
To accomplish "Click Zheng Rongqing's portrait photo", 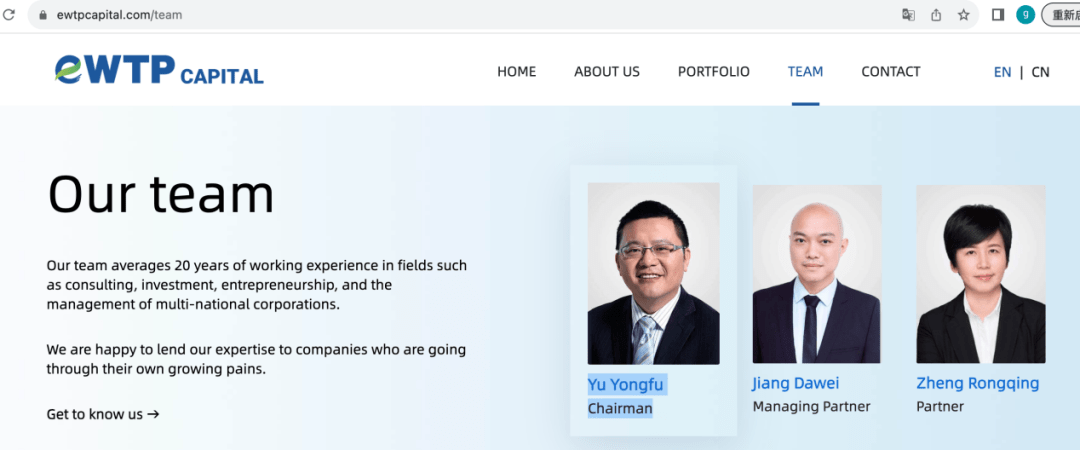I will tap(980, 274).
